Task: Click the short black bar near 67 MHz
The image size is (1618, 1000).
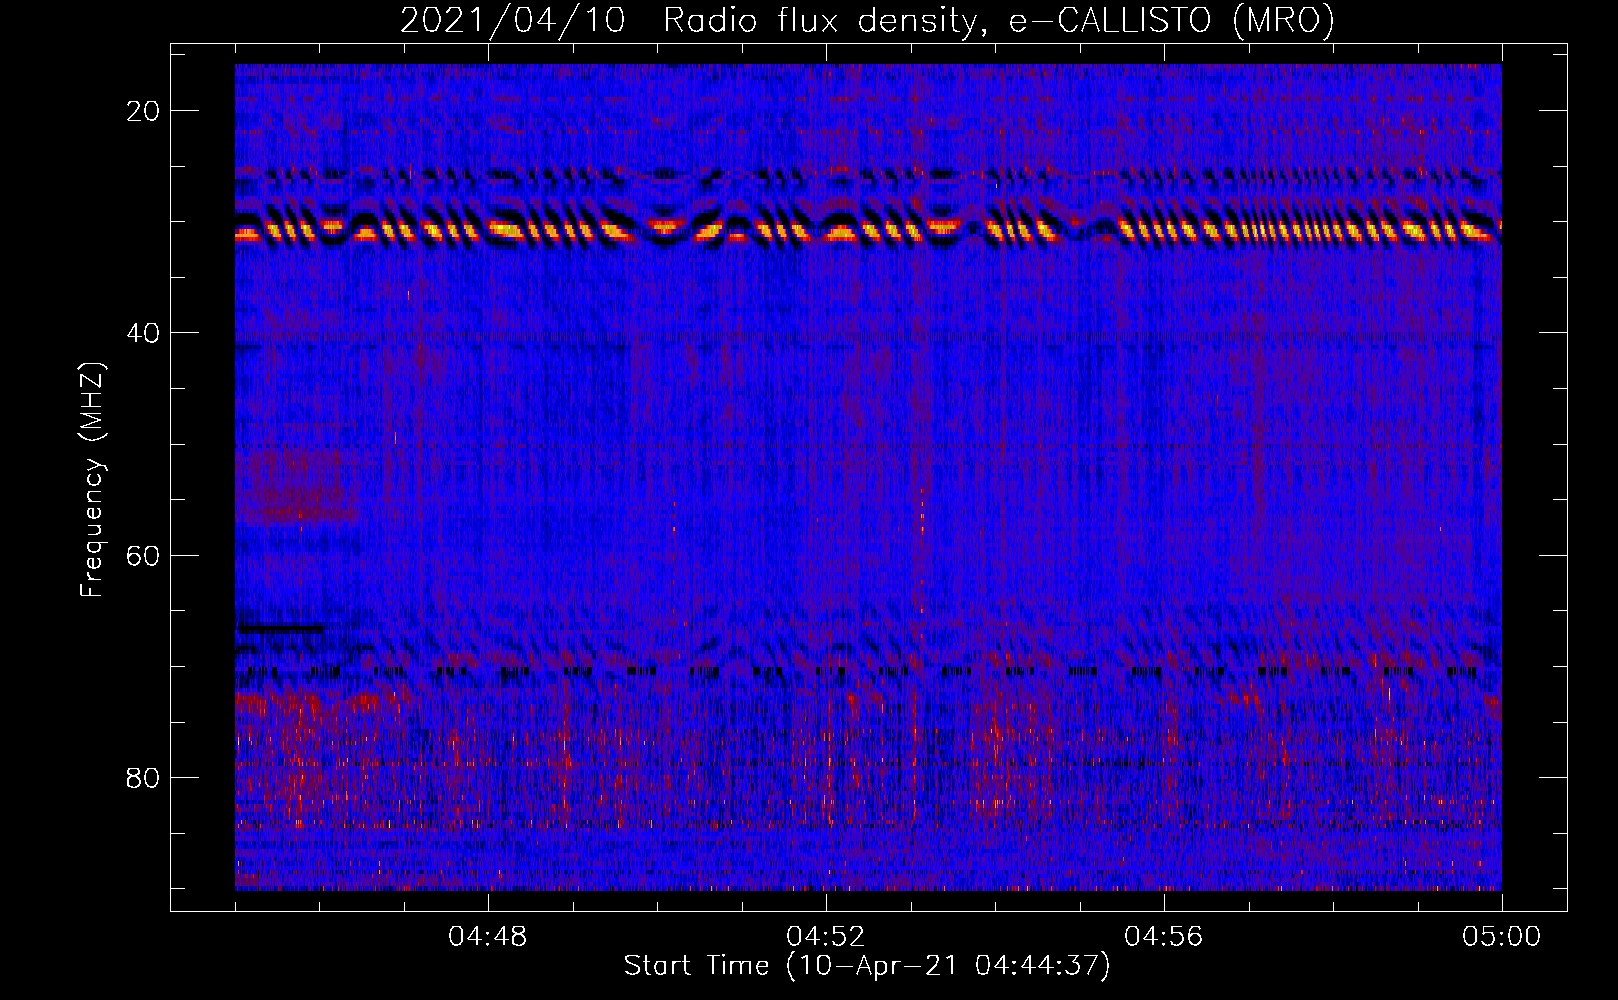Action: [281, 628]
